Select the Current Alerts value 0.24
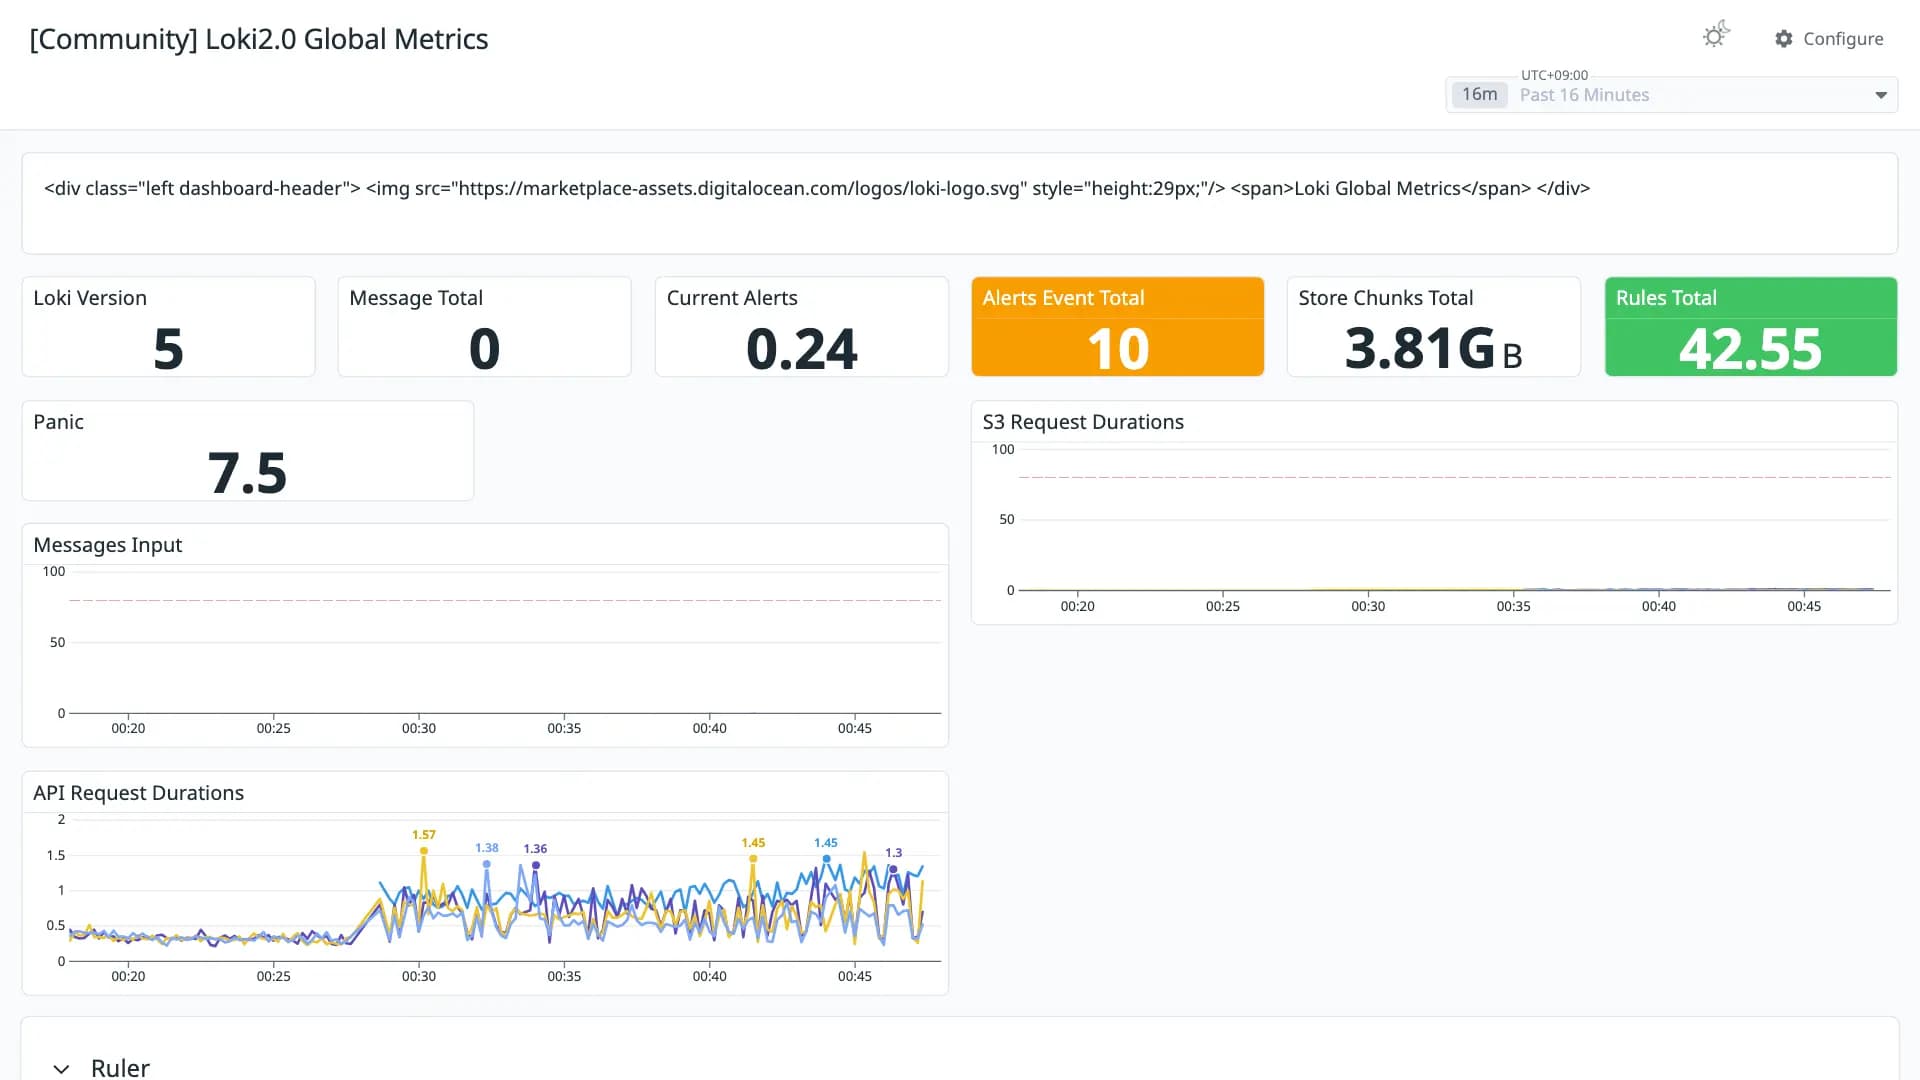Viewport: 1920px width, 1080px height. [x=801, y=349]
